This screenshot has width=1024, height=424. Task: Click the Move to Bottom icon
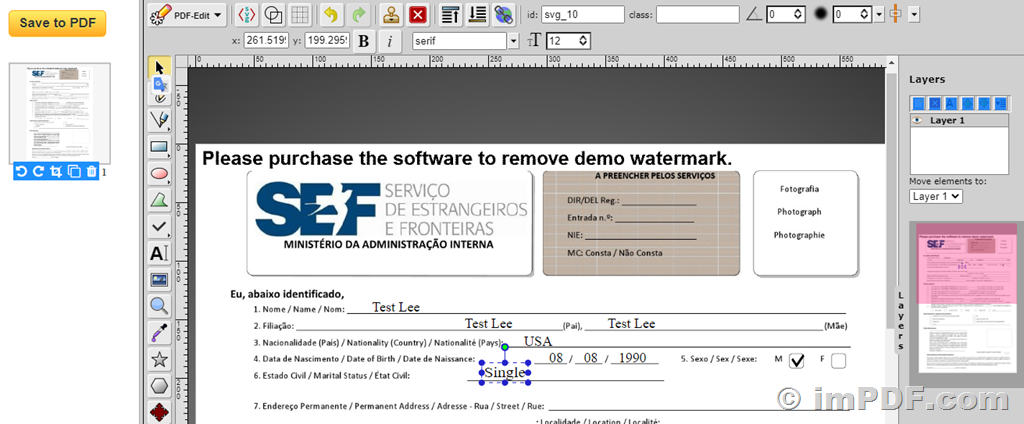477,14
